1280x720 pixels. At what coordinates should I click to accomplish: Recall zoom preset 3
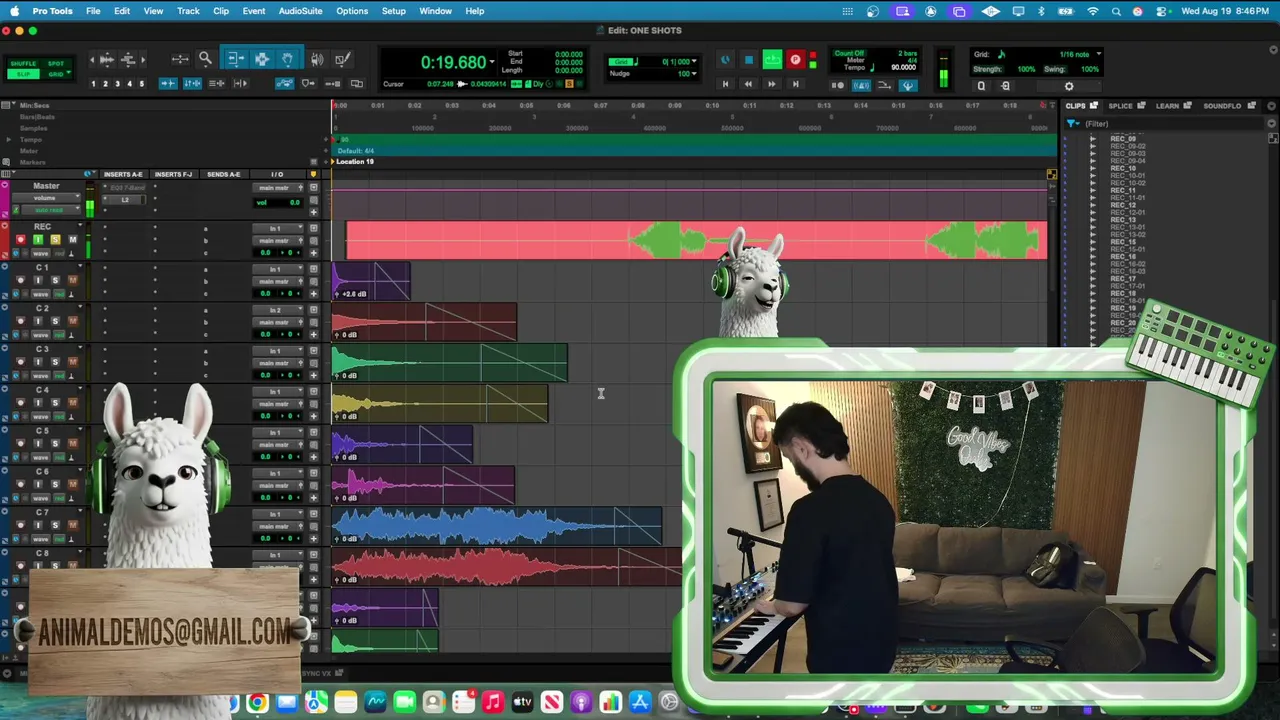117,84
